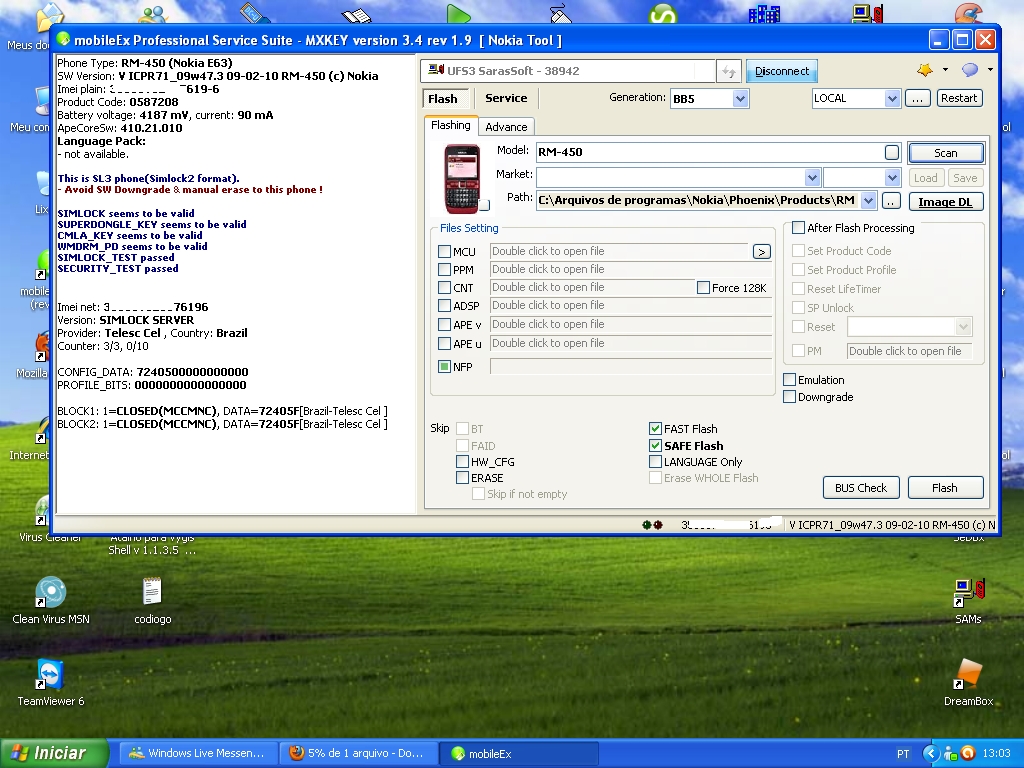Switch to the Service main tab
The width and height of the screenshot is (1024, 768).
pos(506,98)
